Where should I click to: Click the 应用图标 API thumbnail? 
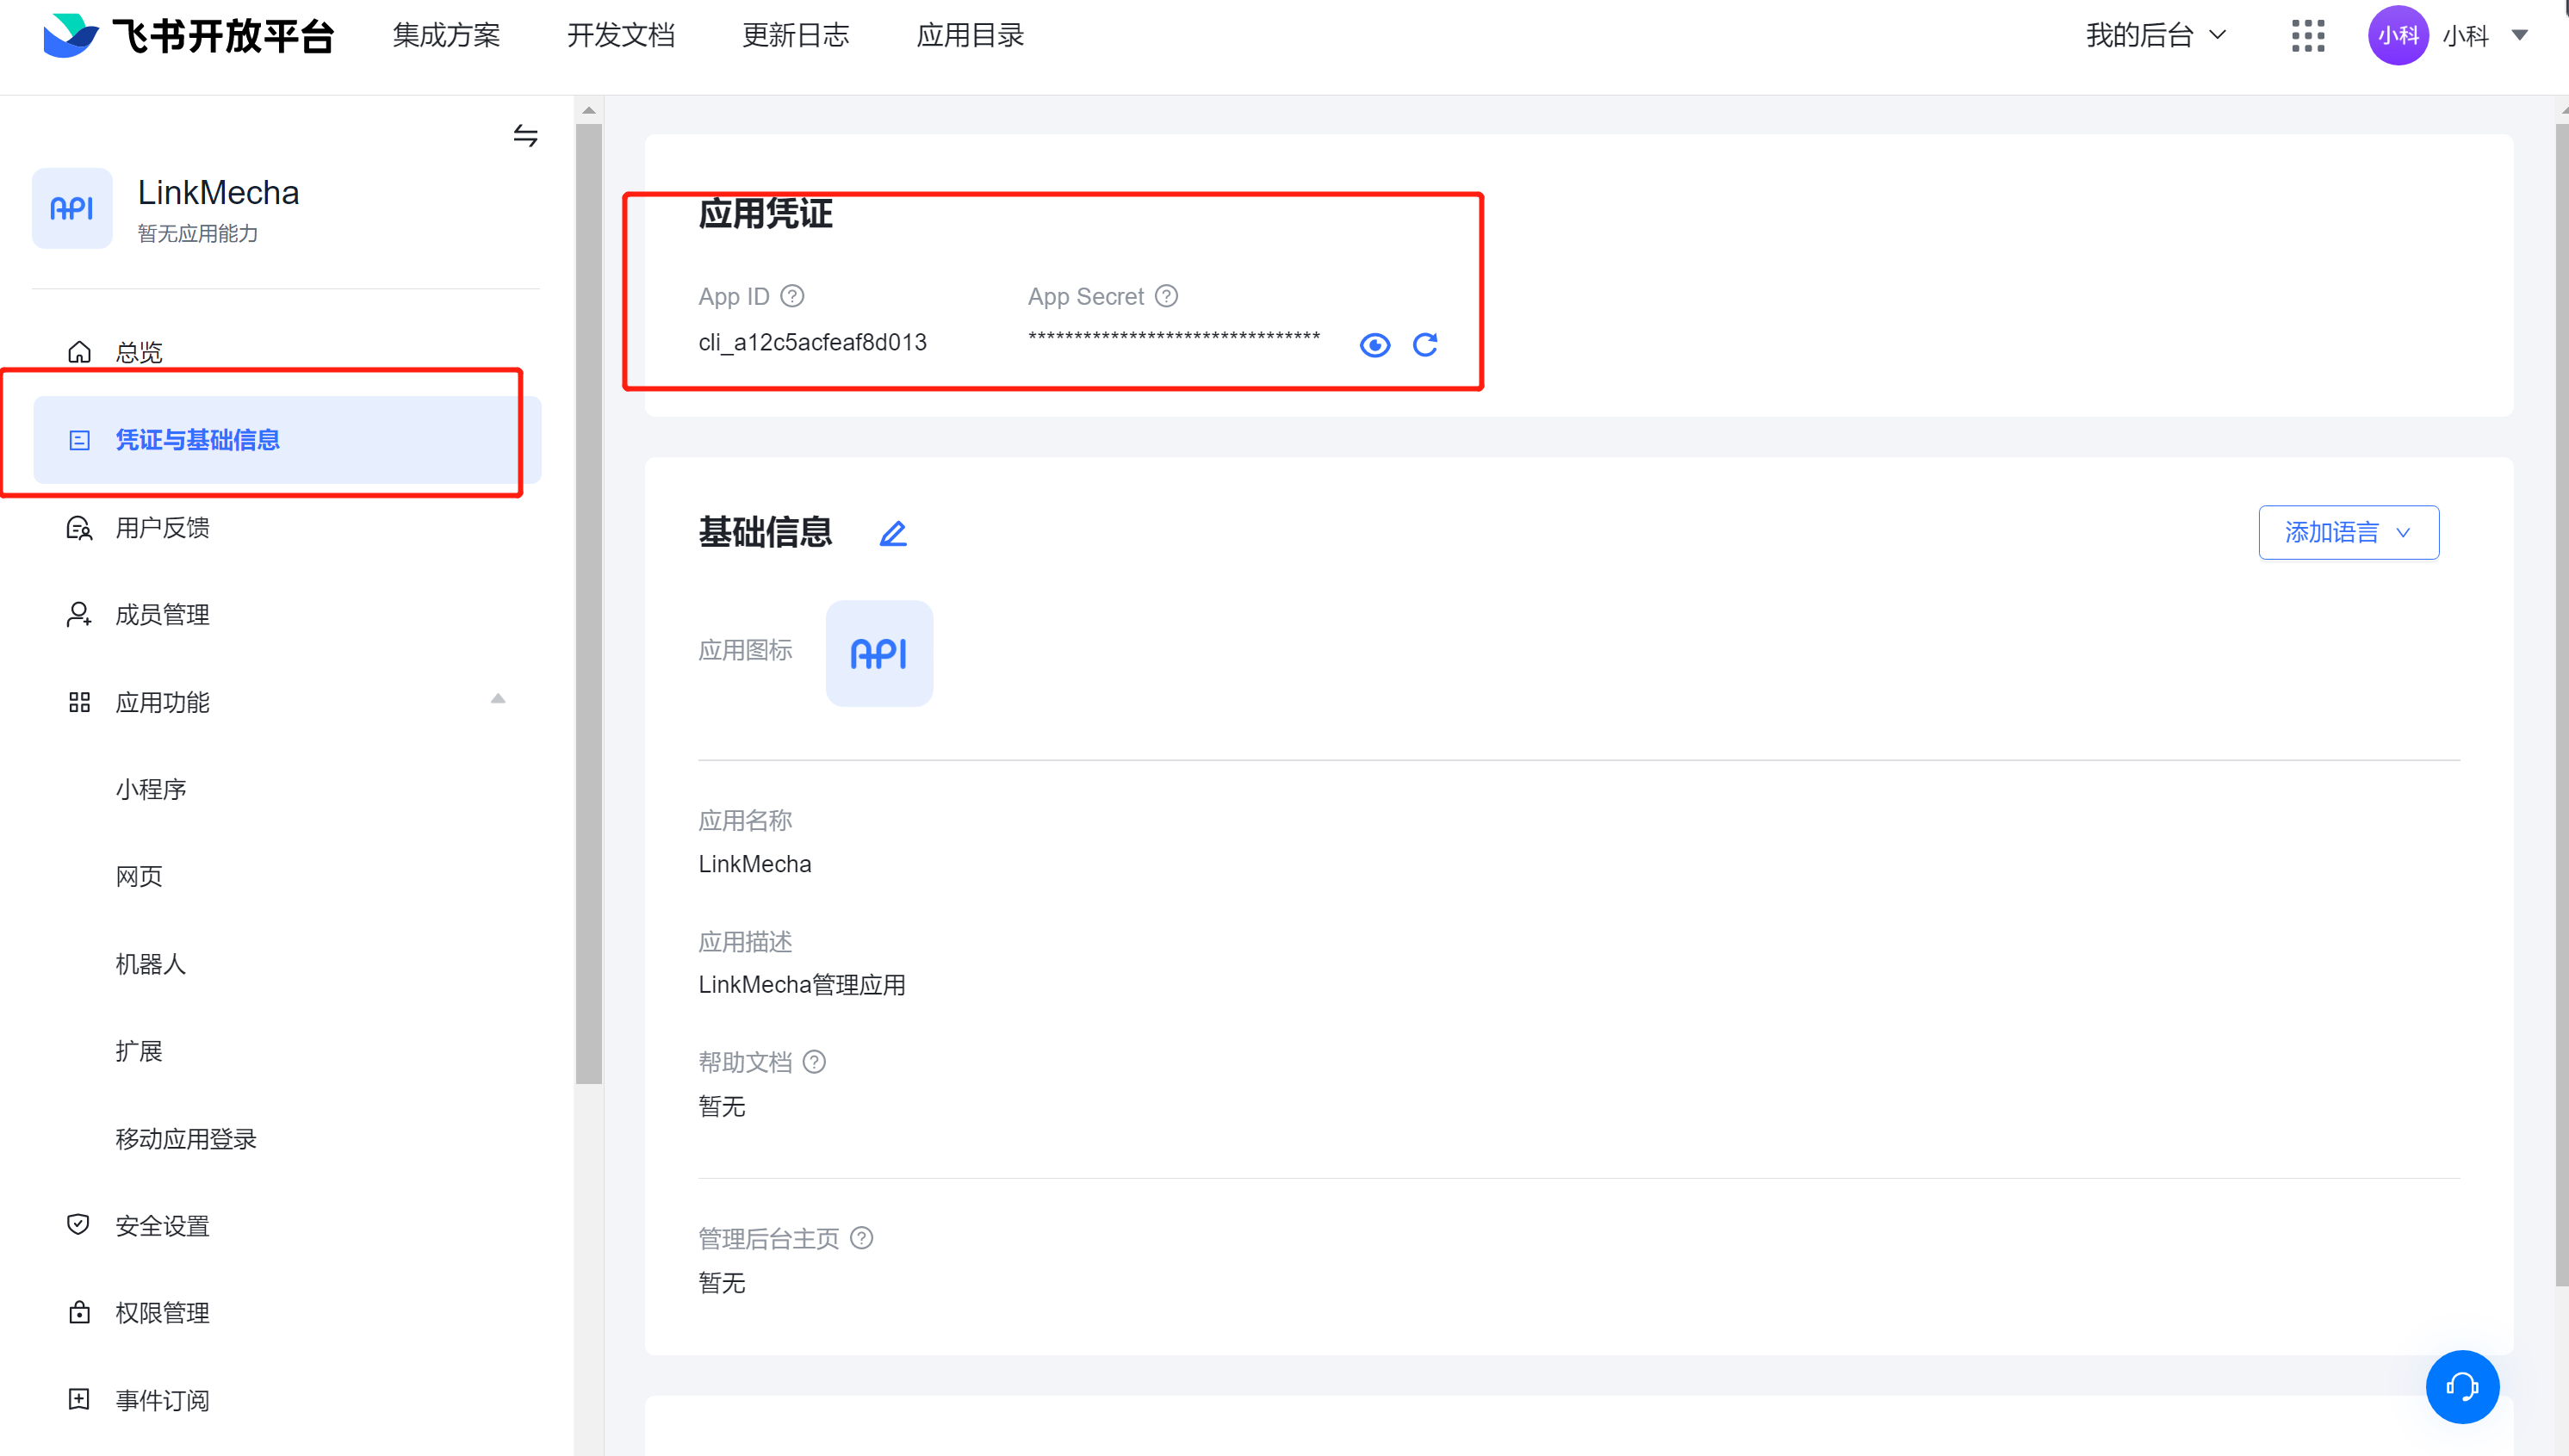[x=879, y=654]
